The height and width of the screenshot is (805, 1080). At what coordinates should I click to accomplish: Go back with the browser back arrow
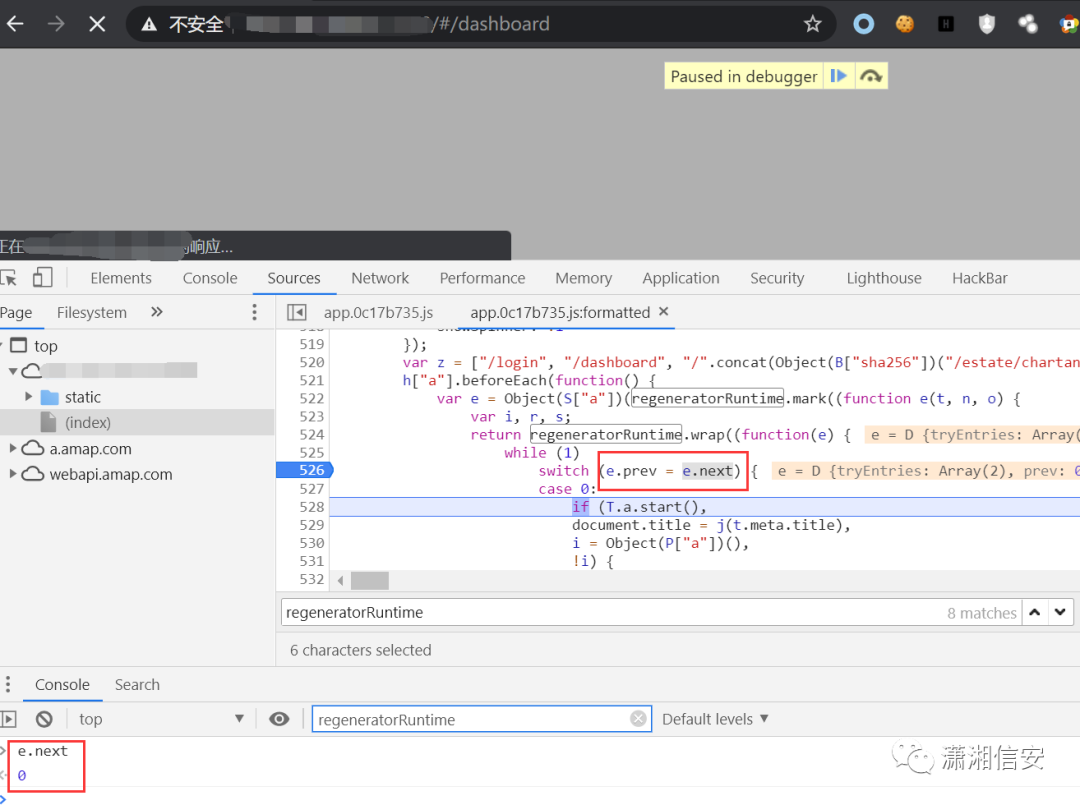[15, 24]
